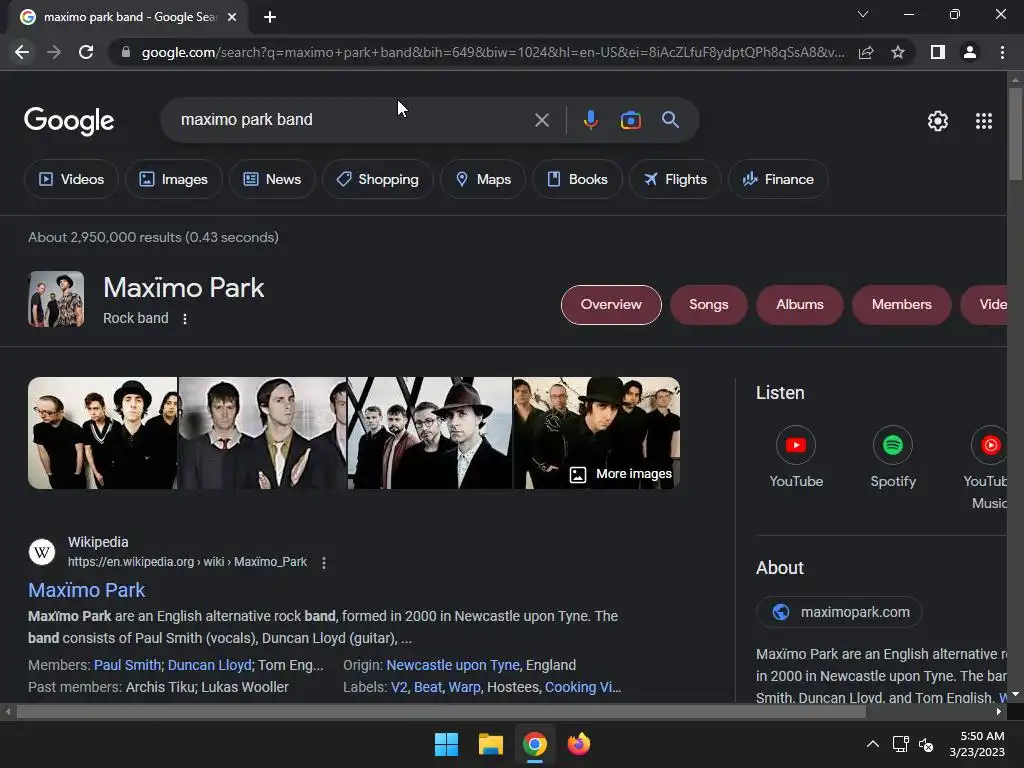Open the Maxïmo Park Wikipedia link
Image resolution: width=1024 pixels, height=768 pixels.
[86, 590]
